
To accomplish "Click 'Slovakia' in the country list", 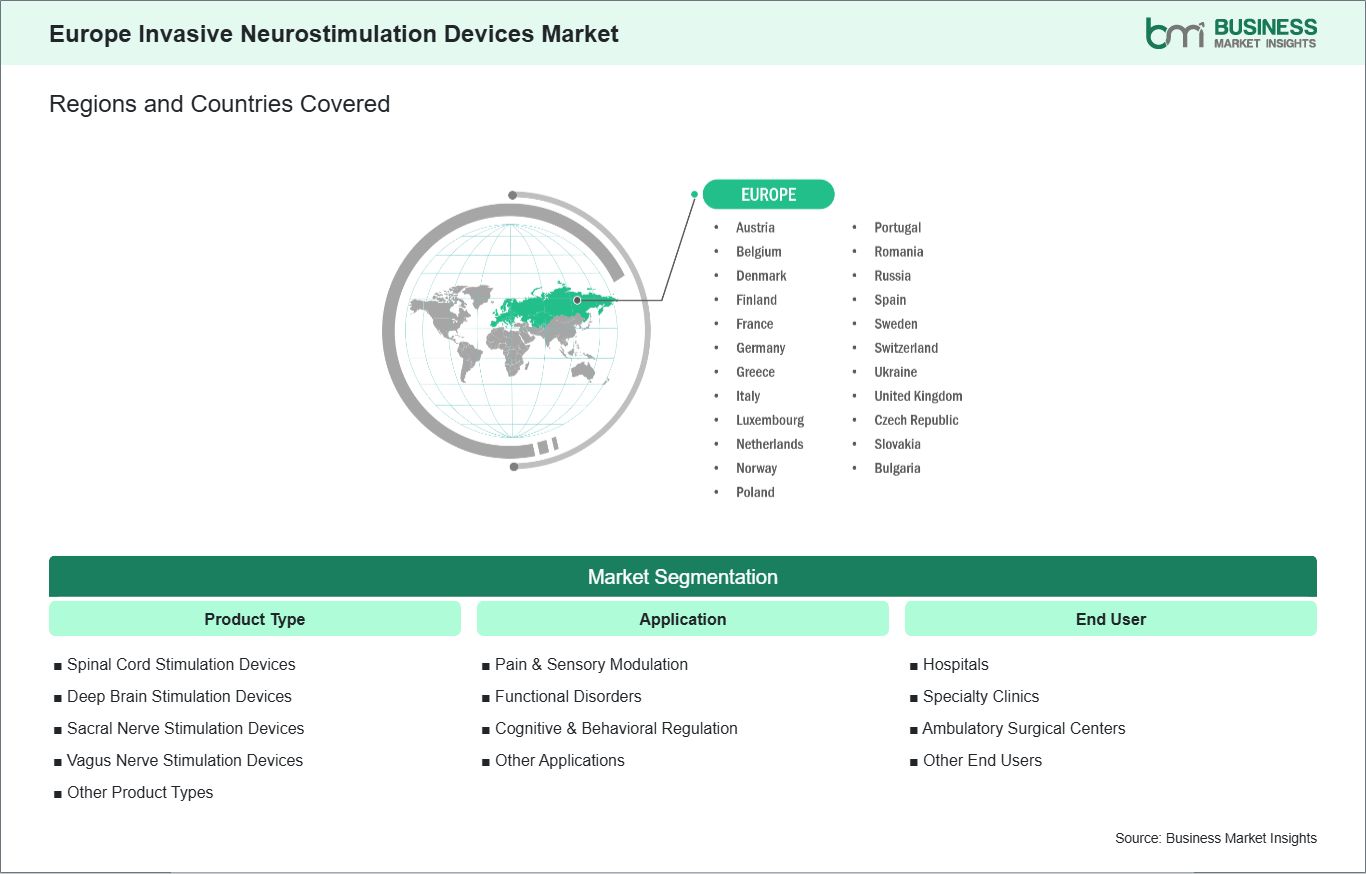I will (x=897, y=444).
